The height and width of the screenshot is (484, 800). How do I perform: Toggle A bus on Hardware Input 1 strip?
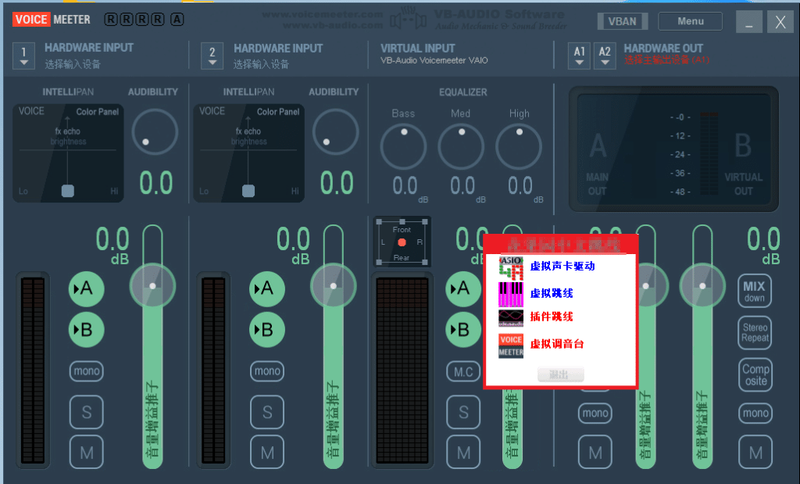point(86,289)
